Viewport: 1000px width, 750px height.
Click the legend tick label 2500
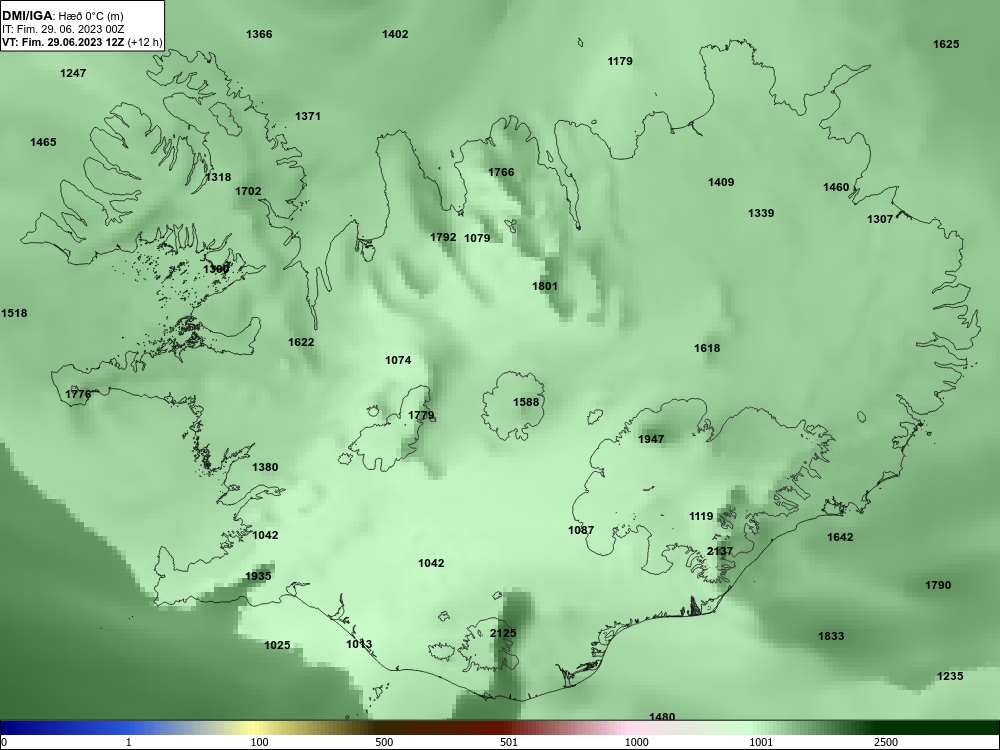(886, 743)
